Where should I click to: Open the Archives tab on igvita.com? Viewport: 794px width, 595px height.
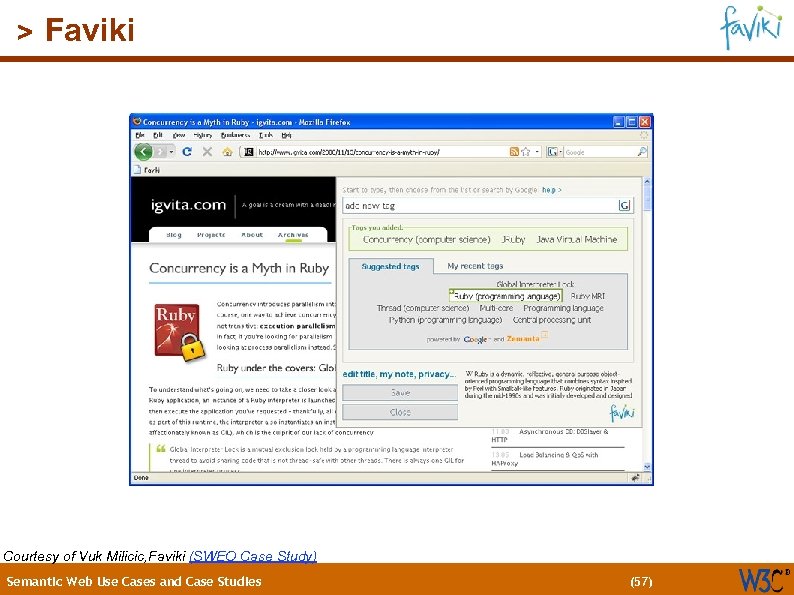coord(293,234)
